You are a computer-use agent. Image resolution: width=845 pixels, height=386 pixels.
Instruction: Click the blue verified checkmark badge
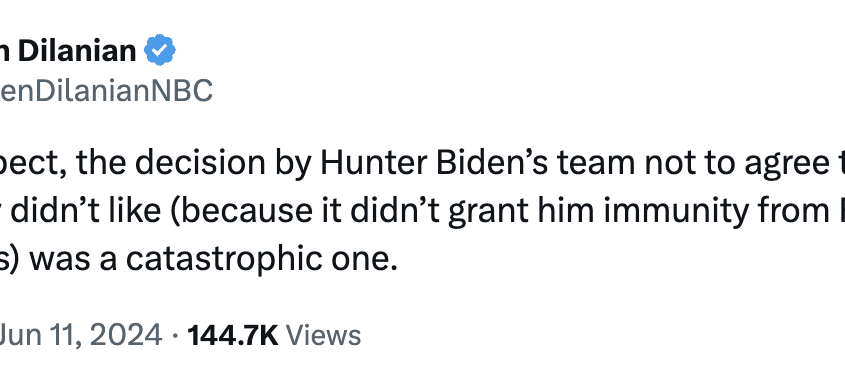[160, 50]
